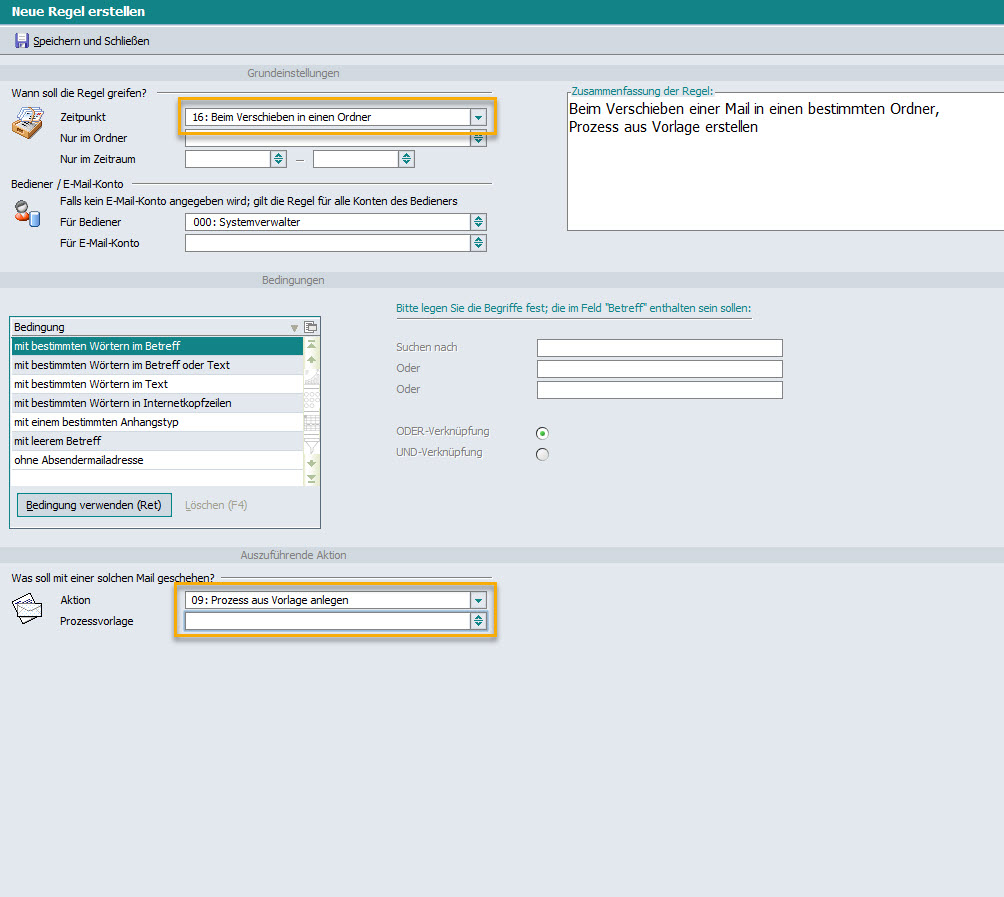The width and height of the screenshot is (1004, 897).
Task: Select the UND-Verknüpfung radio button
Action: (543, 454)
